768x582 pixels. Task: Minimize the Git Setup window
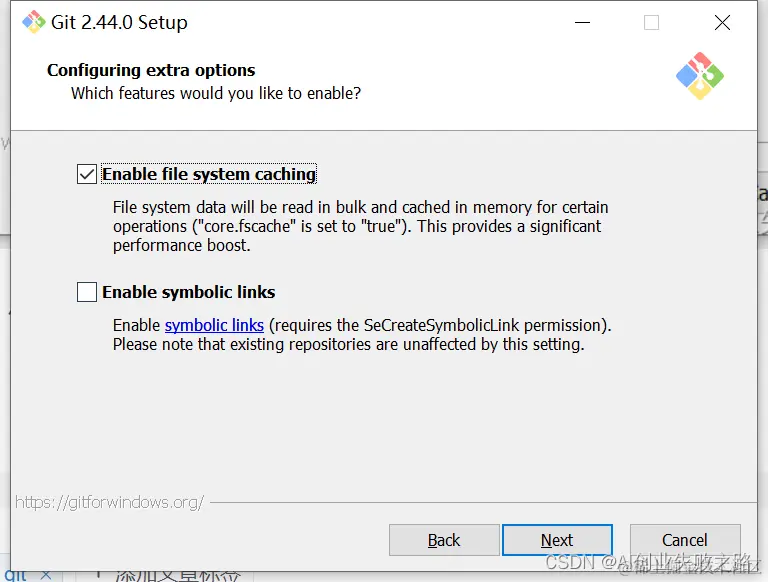(581, 22)
